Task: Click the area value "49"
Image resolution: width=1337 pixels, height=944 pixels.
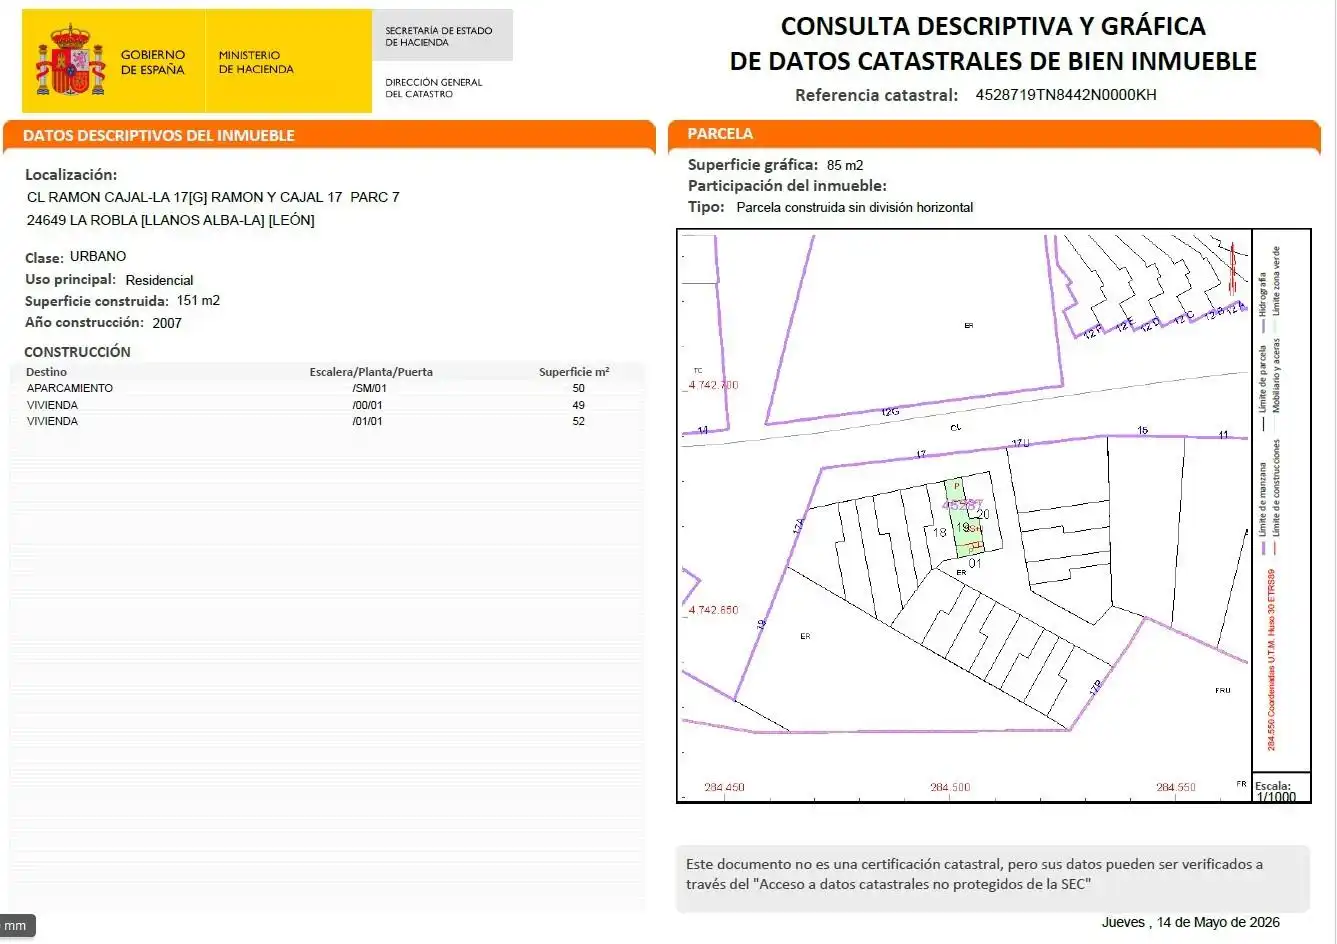Action: click(579, 405)
